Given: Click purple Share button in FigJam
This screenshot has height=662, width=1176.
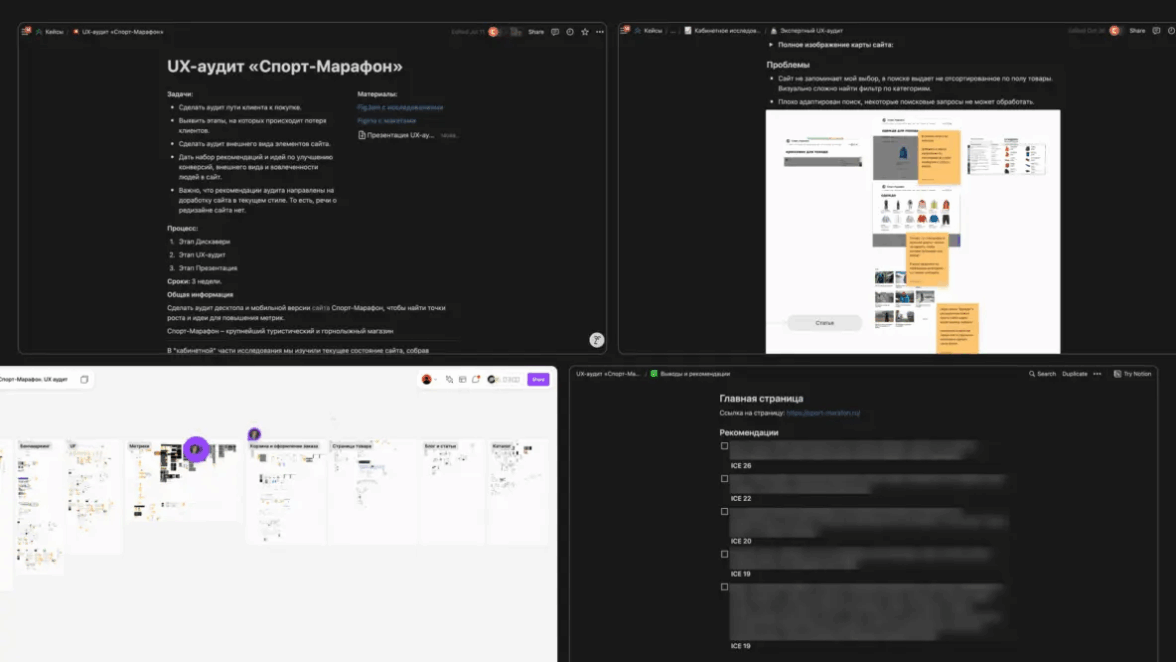Looking at the screenshot, I should (538, 379).
